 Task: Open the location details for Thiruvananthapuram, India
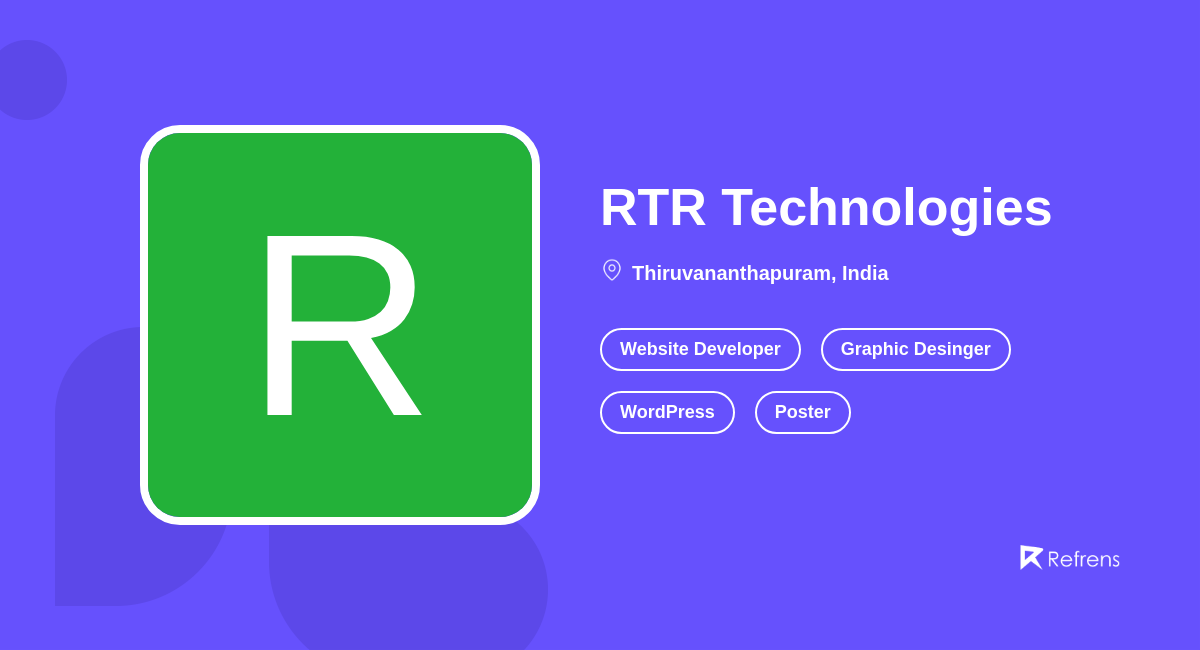pos(760,272)
